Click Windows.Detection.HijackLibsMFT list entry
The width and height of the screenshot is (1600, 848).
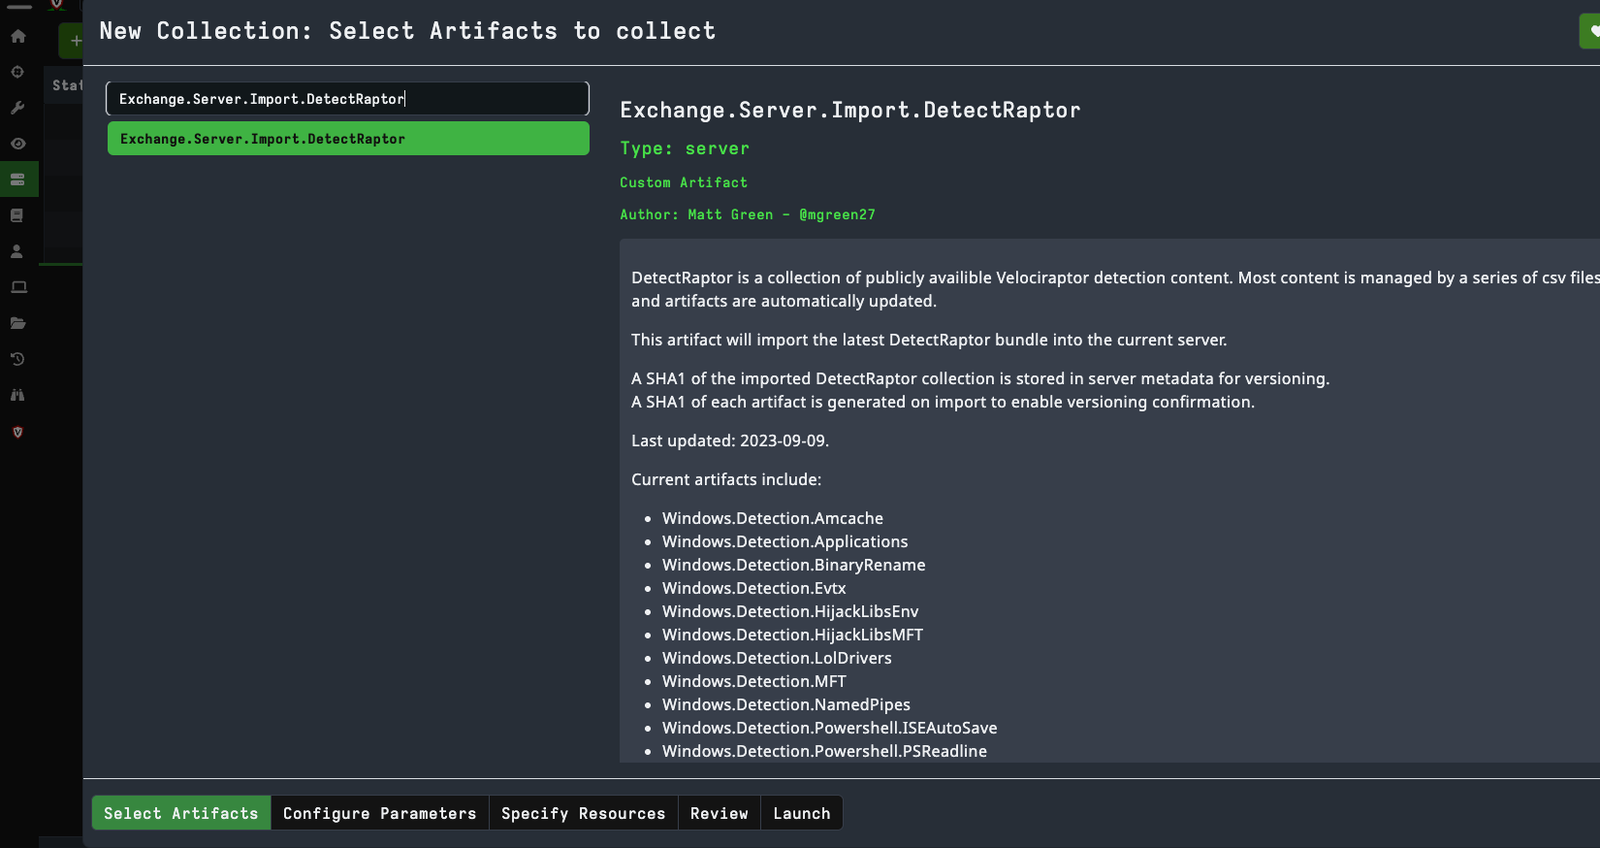point(793,635)
